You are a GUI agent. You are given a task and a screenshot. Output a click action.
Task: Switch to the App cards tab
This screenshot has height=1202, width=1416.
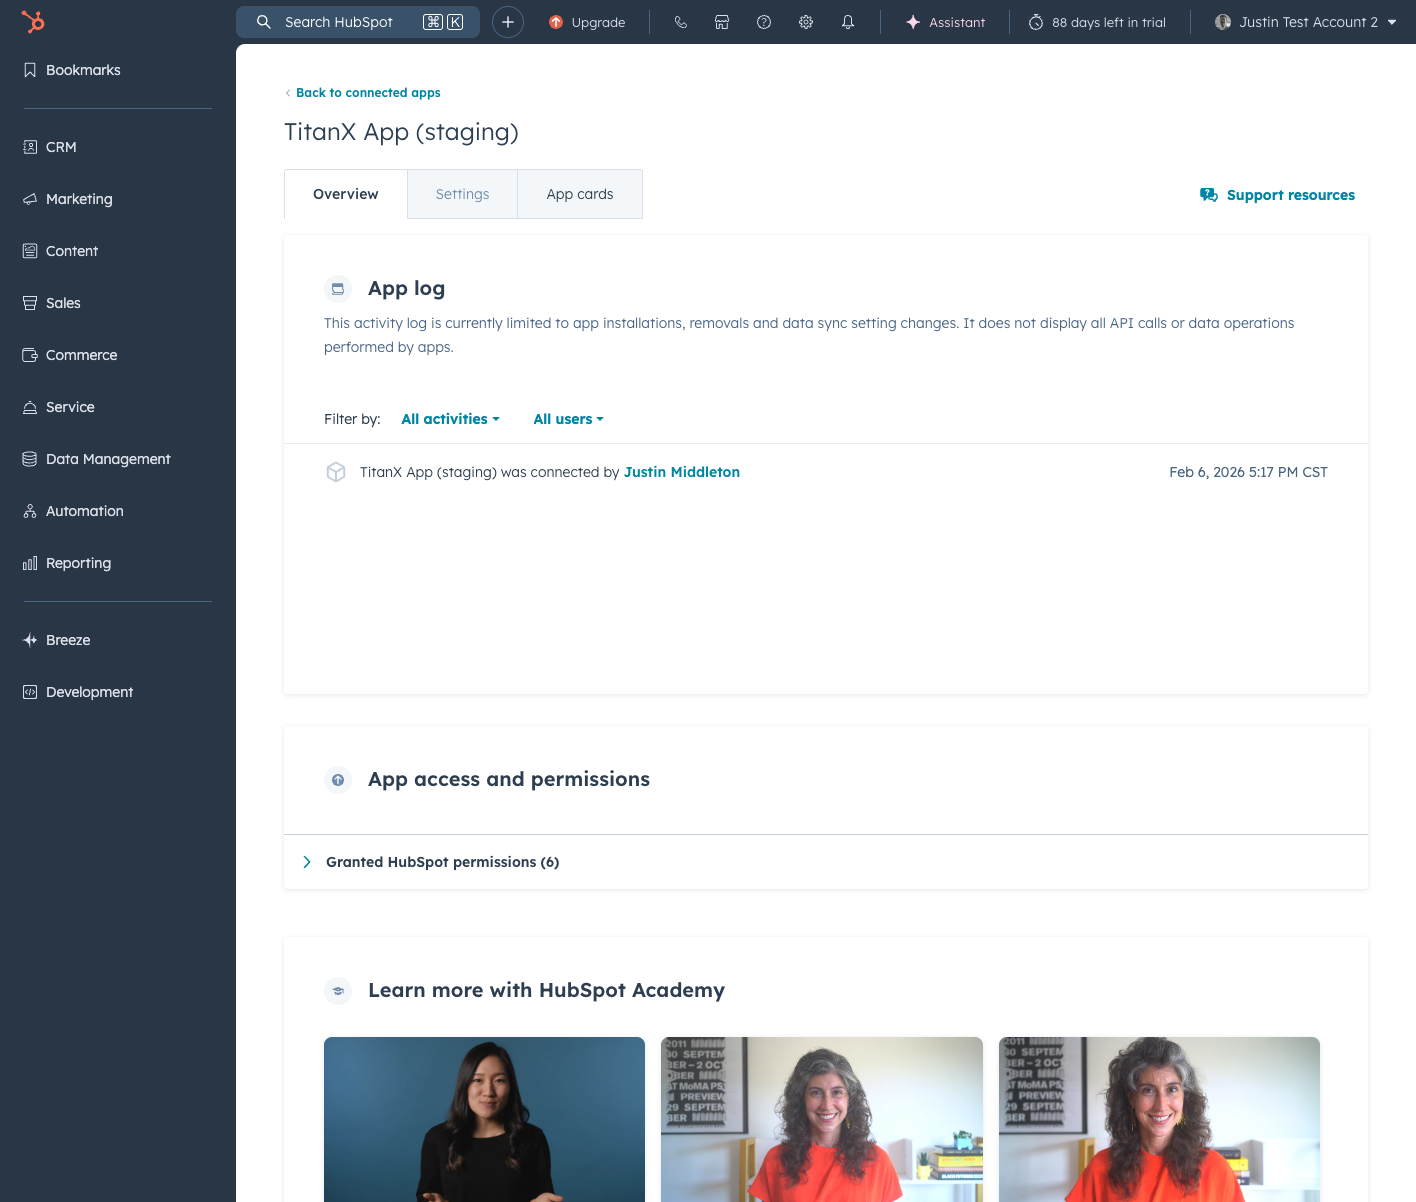(x=580, y=194)
